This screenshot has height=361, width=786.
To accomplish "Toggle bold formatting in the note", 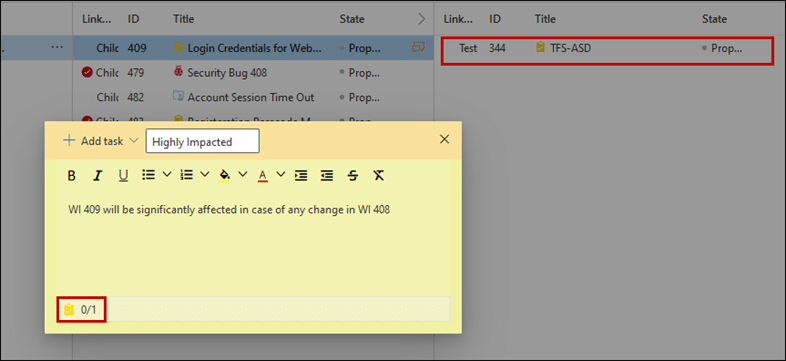I will [72, 175].
